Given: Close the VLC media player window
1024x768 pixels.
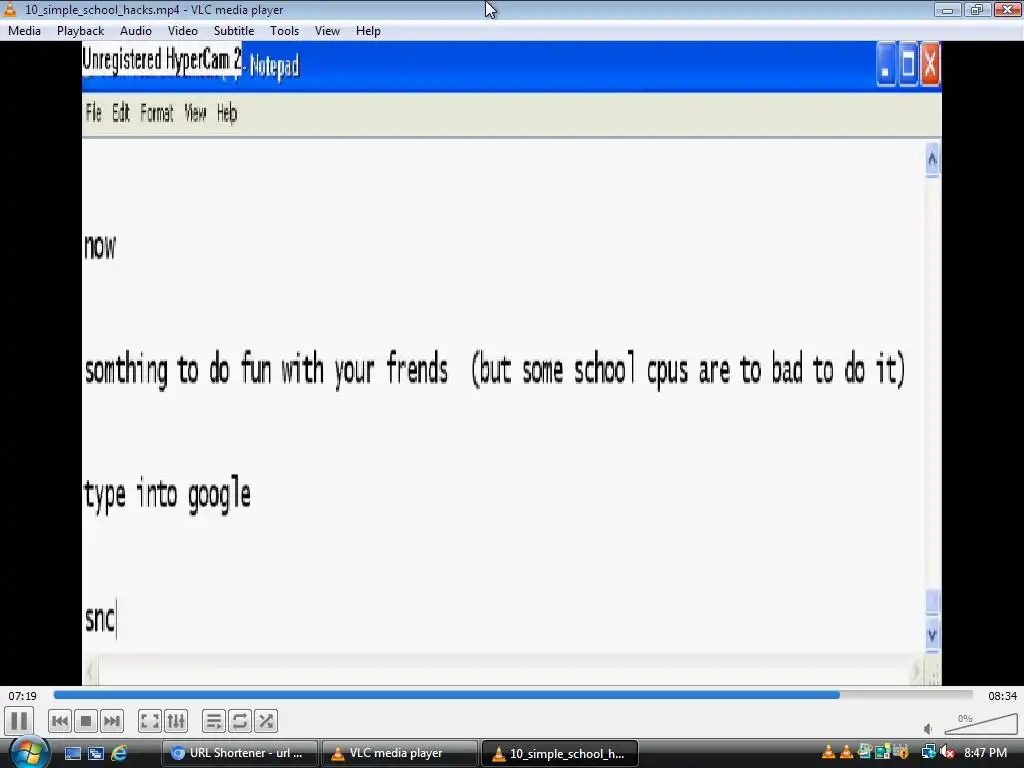Looking at the screenshot, I should (1007, 10).
